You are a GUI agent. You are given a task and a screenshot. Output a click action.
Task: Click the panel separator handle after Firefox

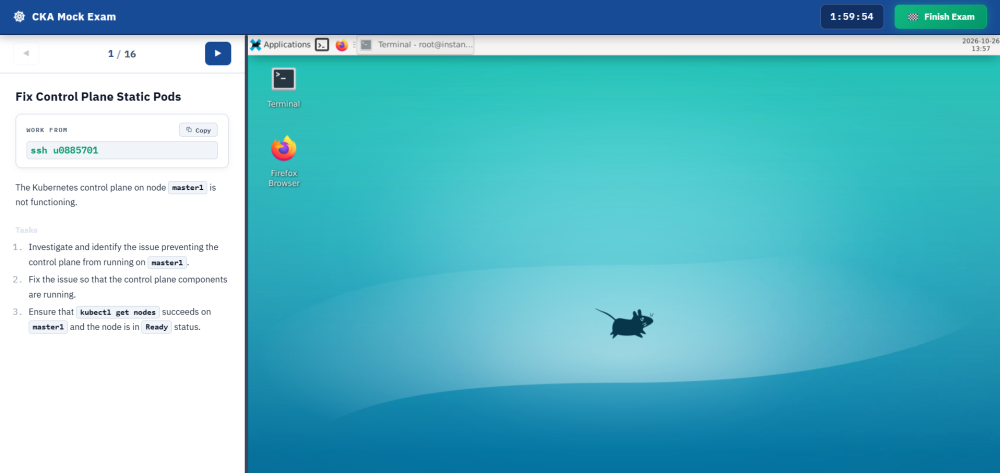[355, 45]
